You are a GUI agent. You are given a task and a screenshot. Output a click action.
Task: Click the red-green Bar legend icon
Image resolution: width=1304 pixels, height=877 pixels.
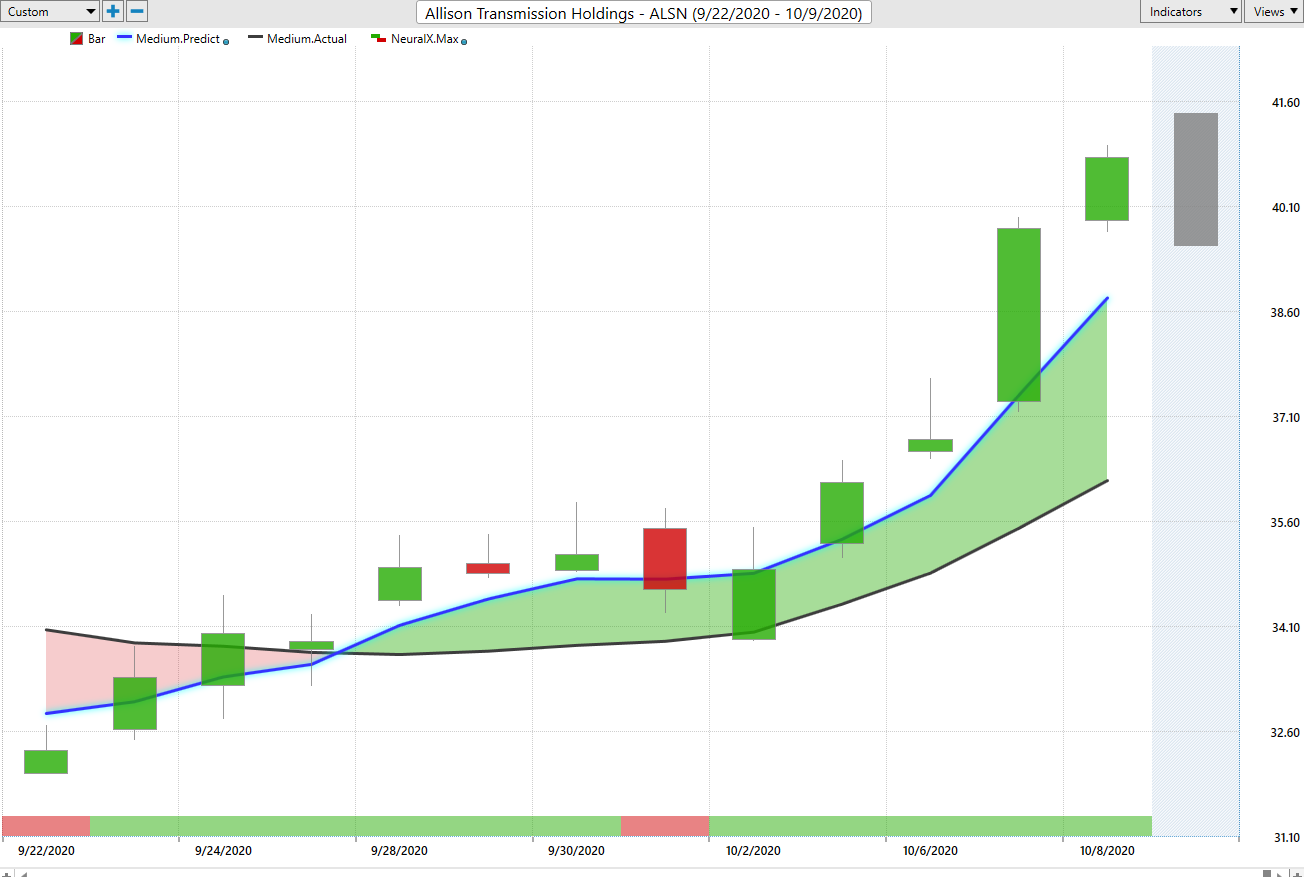77,39
